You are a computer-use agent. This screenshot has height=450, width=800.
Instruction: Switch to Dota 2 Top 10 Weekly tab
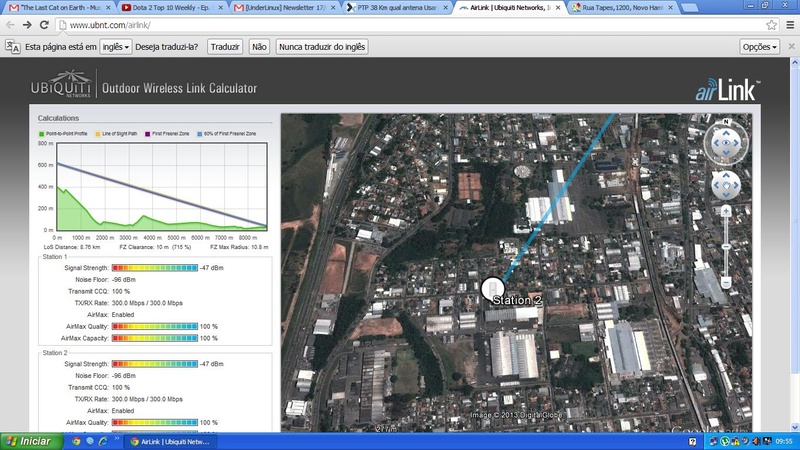pos(171,8)
